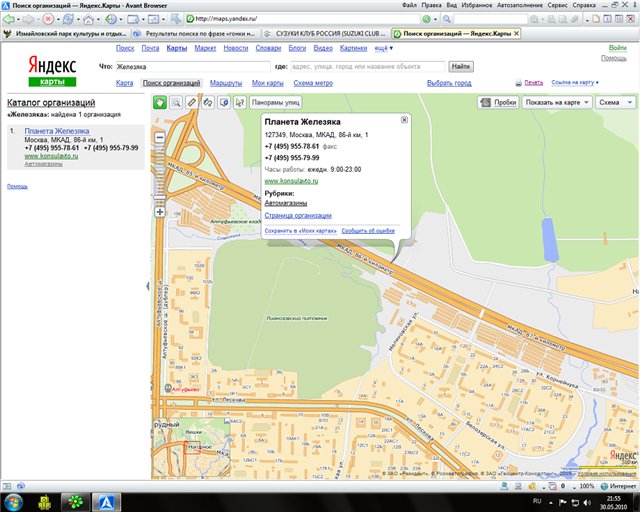The height and width of the screenshot is (512, 640).
Task: Open Страница организации link
Action: pyautogui.click(x=298, y=215)
